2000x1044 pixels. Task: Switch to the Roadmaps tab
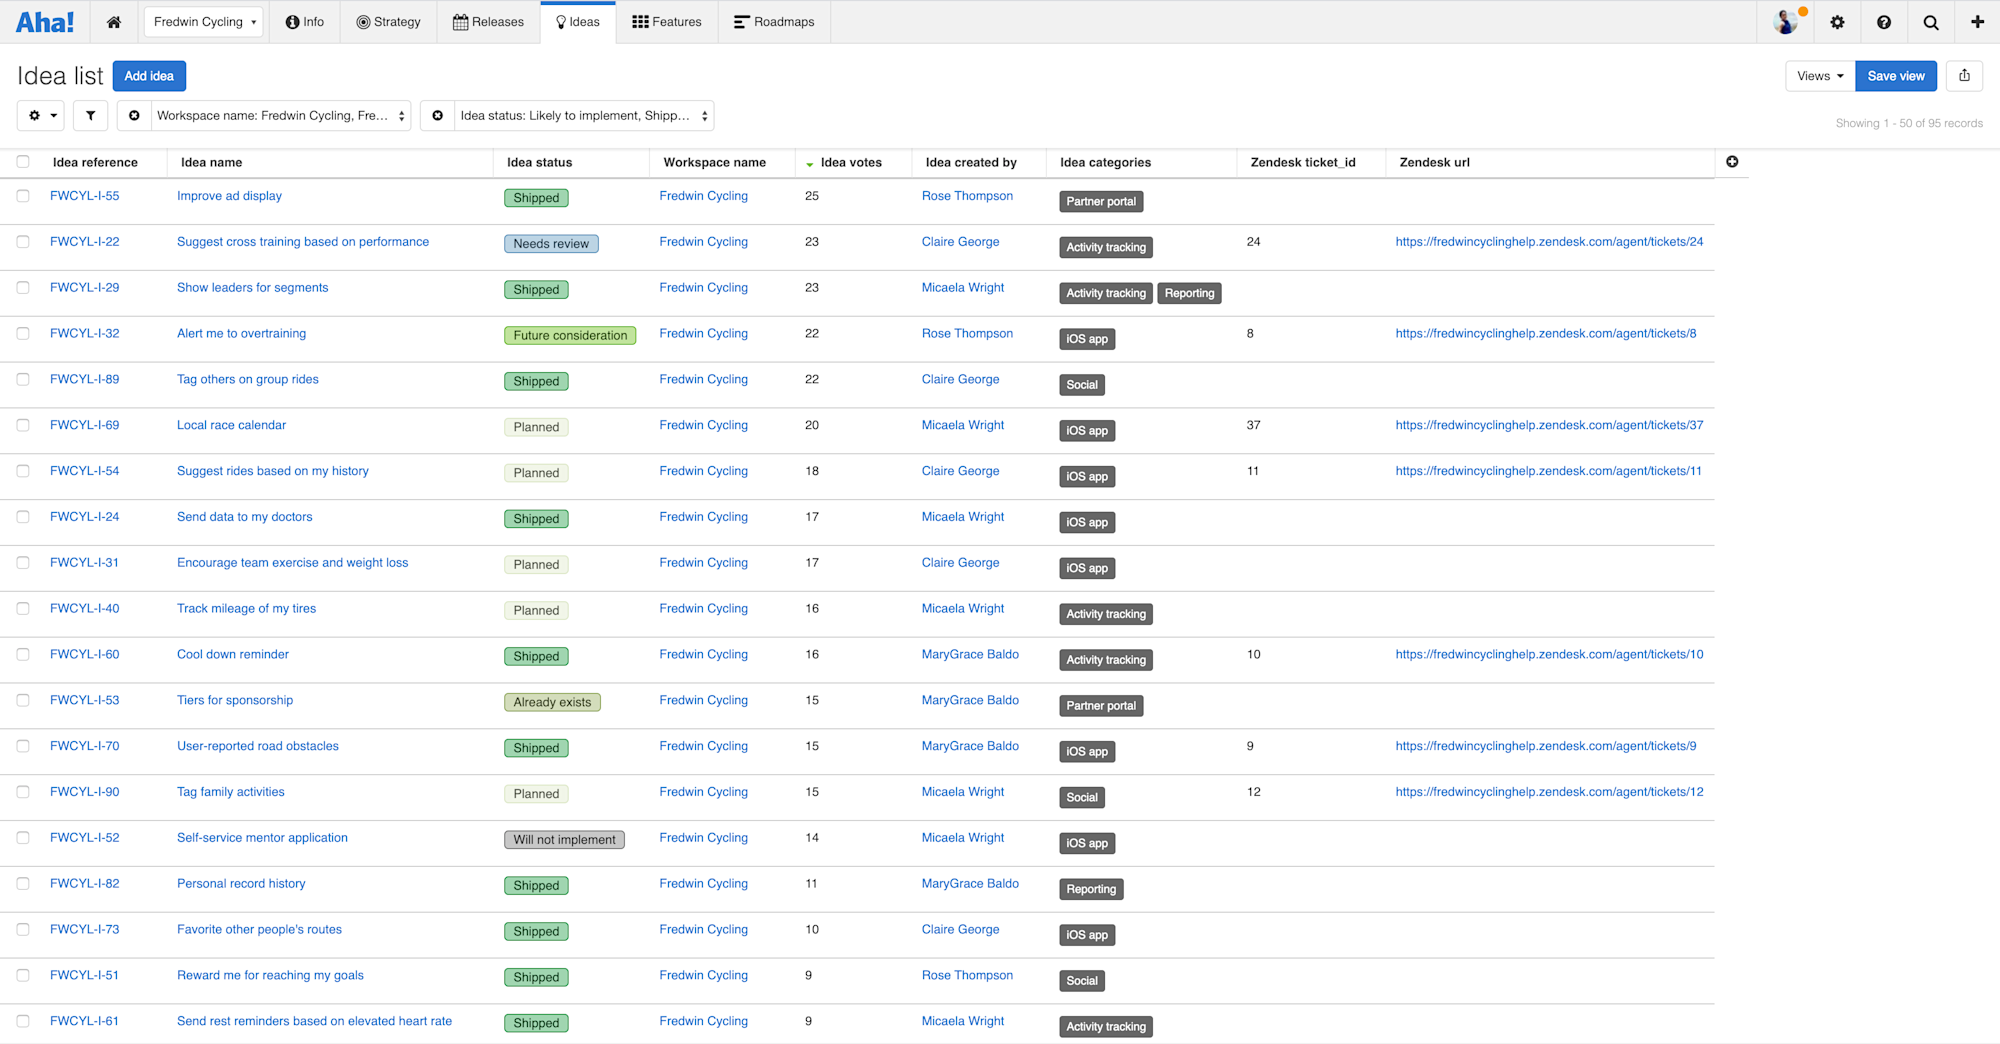coord(773,21)
